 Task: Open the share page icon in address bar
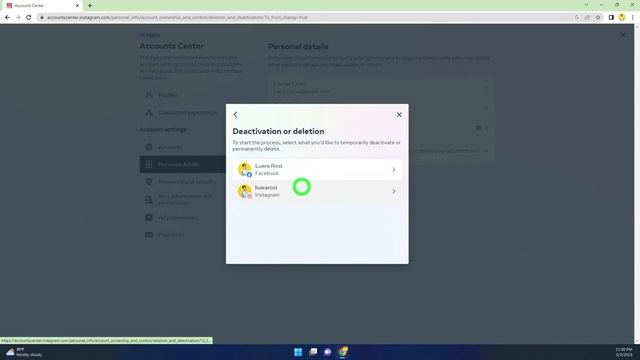(x=587, y=18)
